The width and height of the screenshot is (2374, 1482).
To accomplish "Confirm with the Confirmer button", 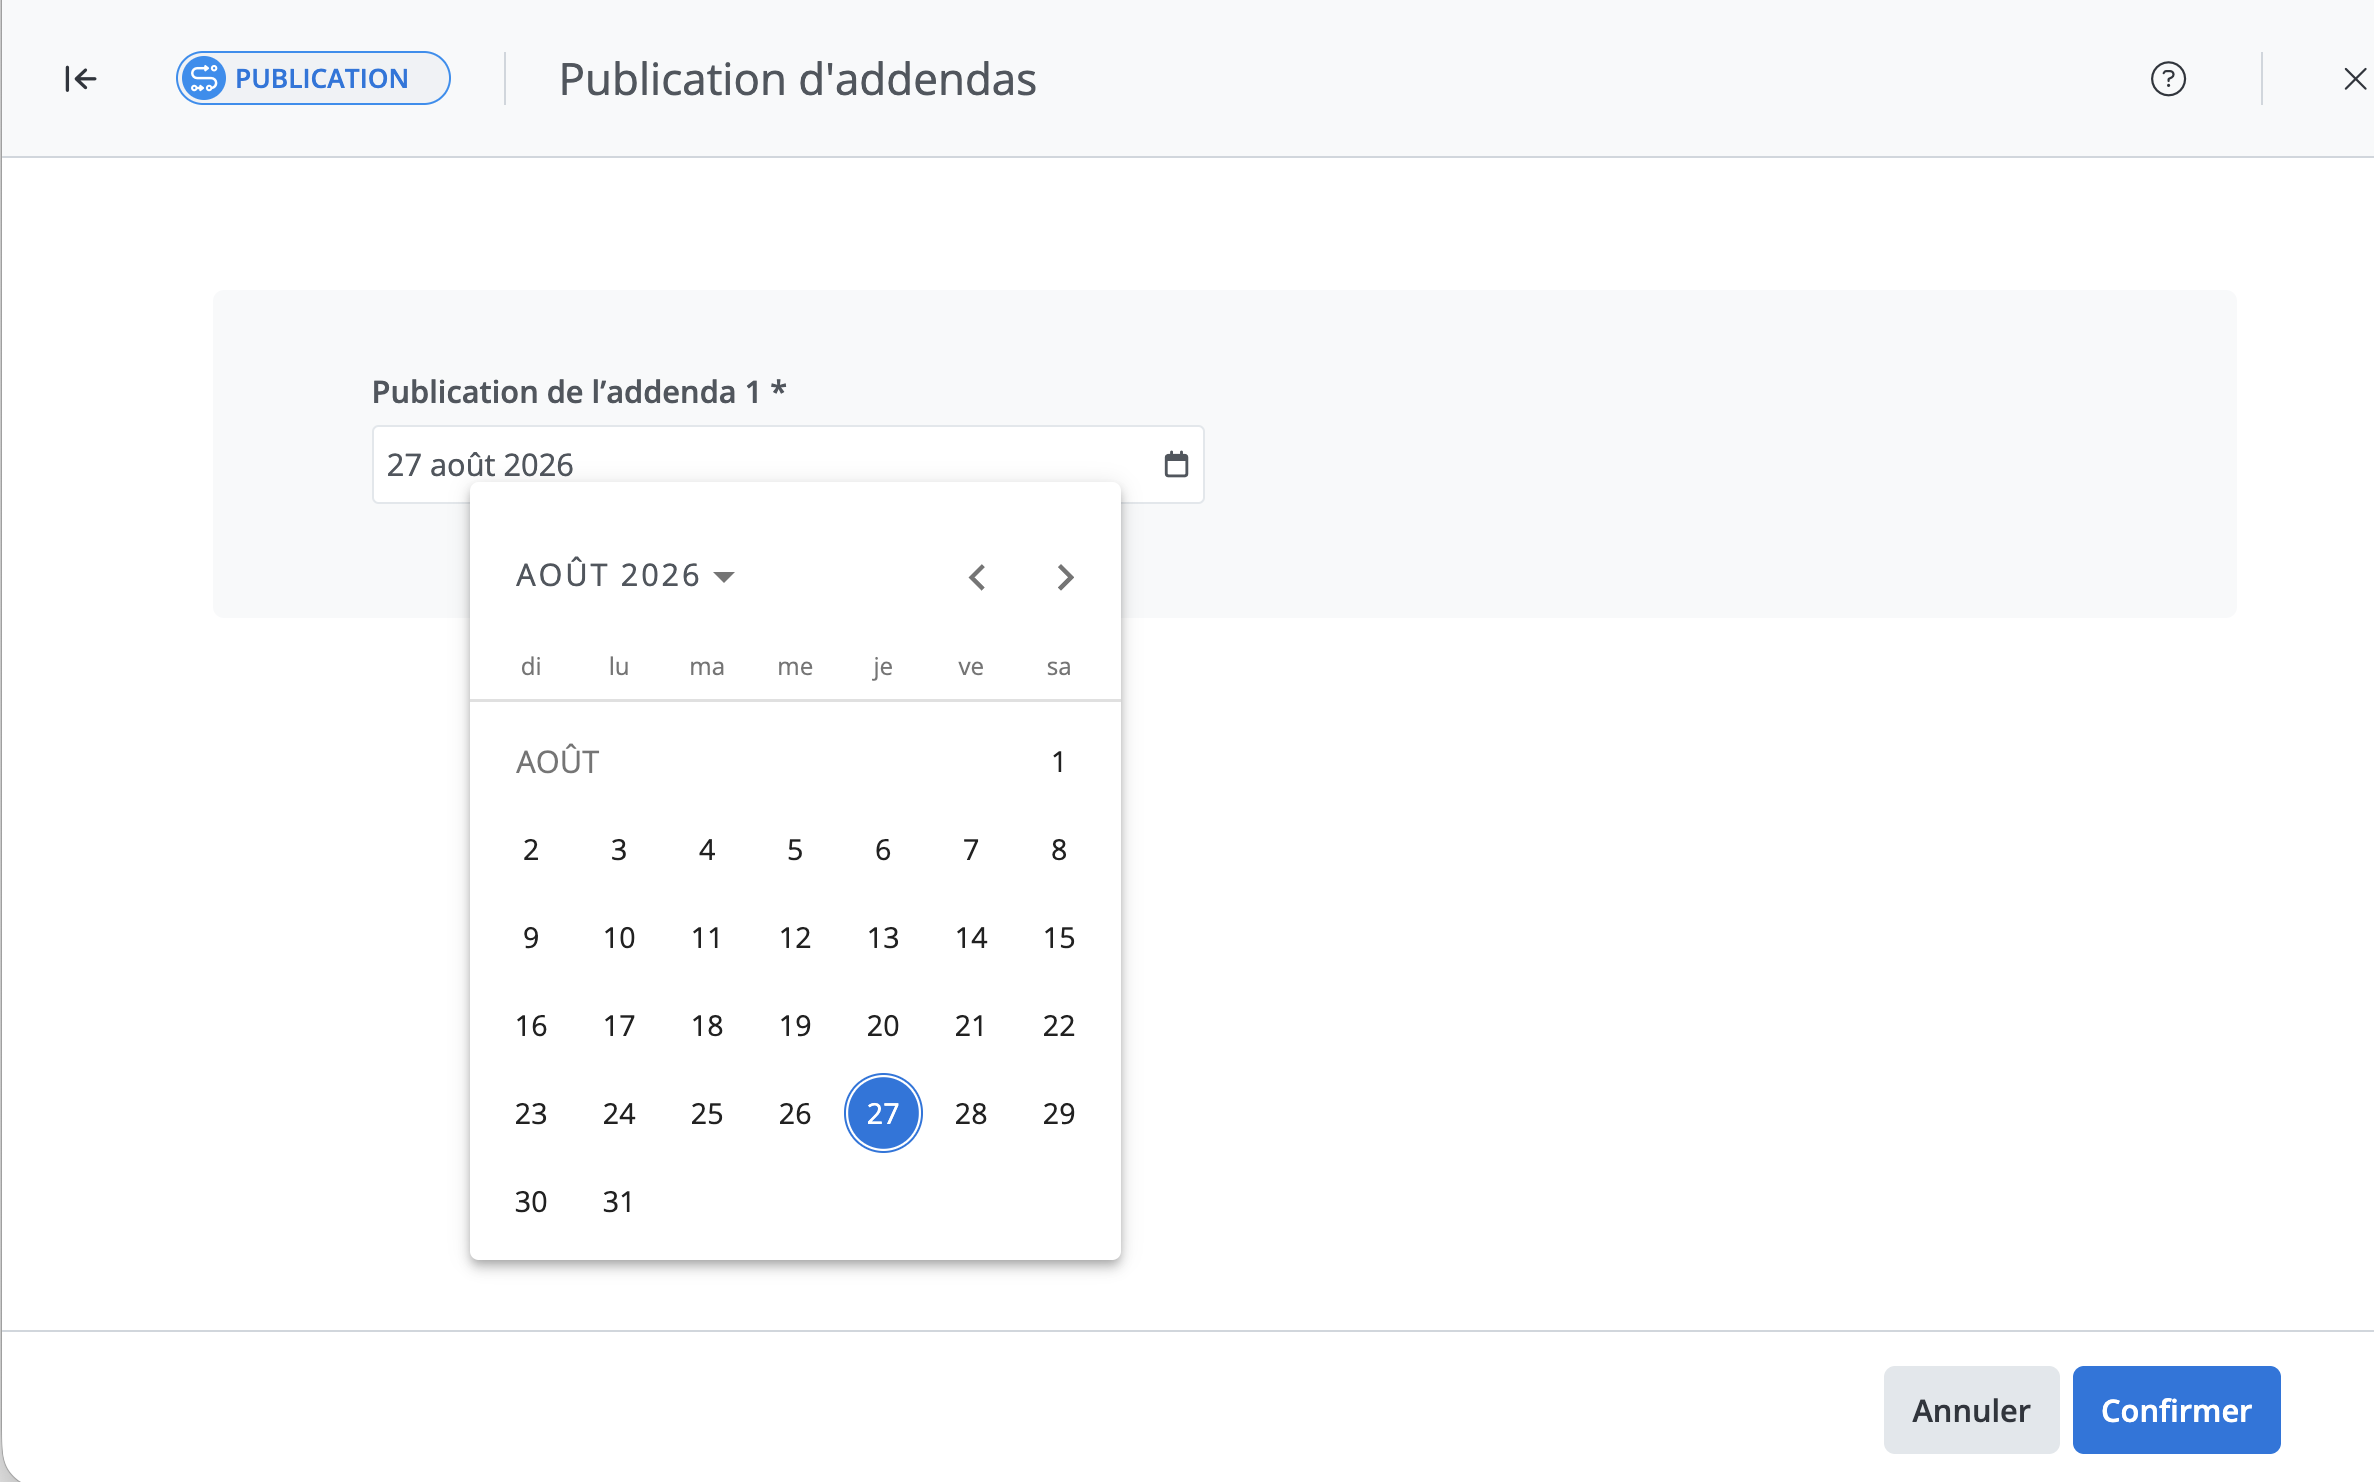I will coord(2176,1410).
